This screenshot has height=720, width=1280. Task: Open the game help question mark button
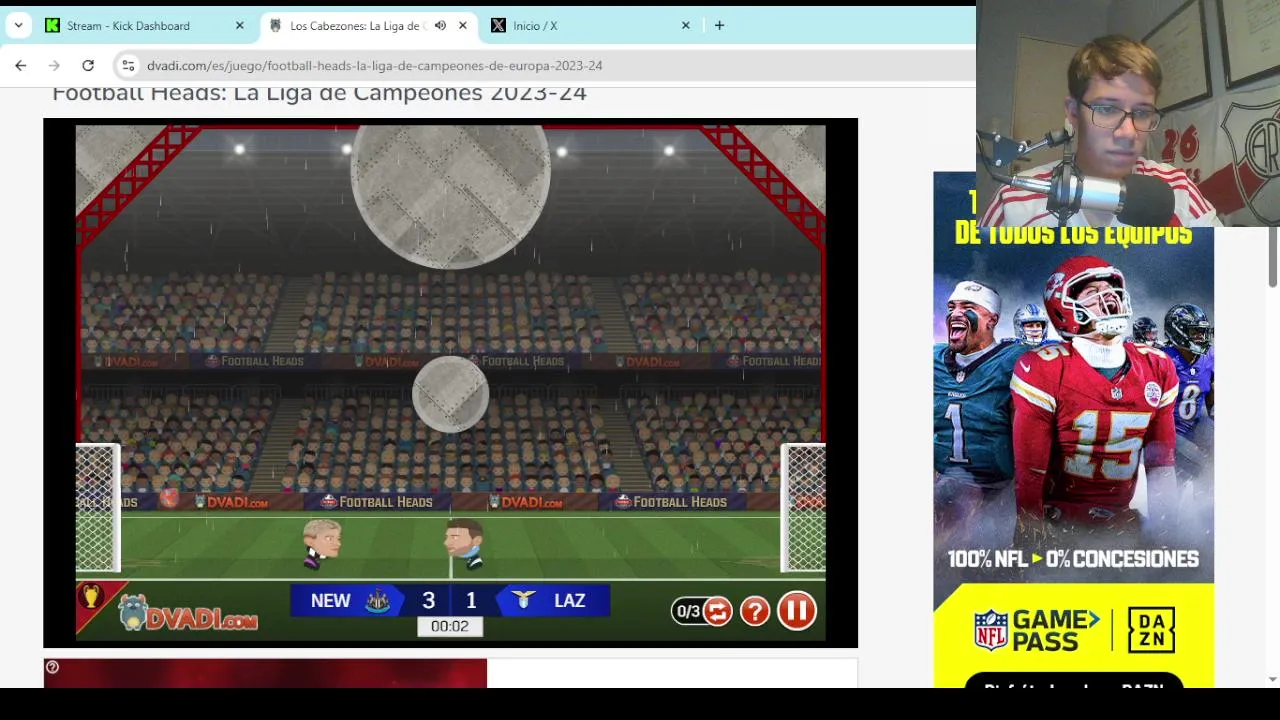click(x=755, y=611)
